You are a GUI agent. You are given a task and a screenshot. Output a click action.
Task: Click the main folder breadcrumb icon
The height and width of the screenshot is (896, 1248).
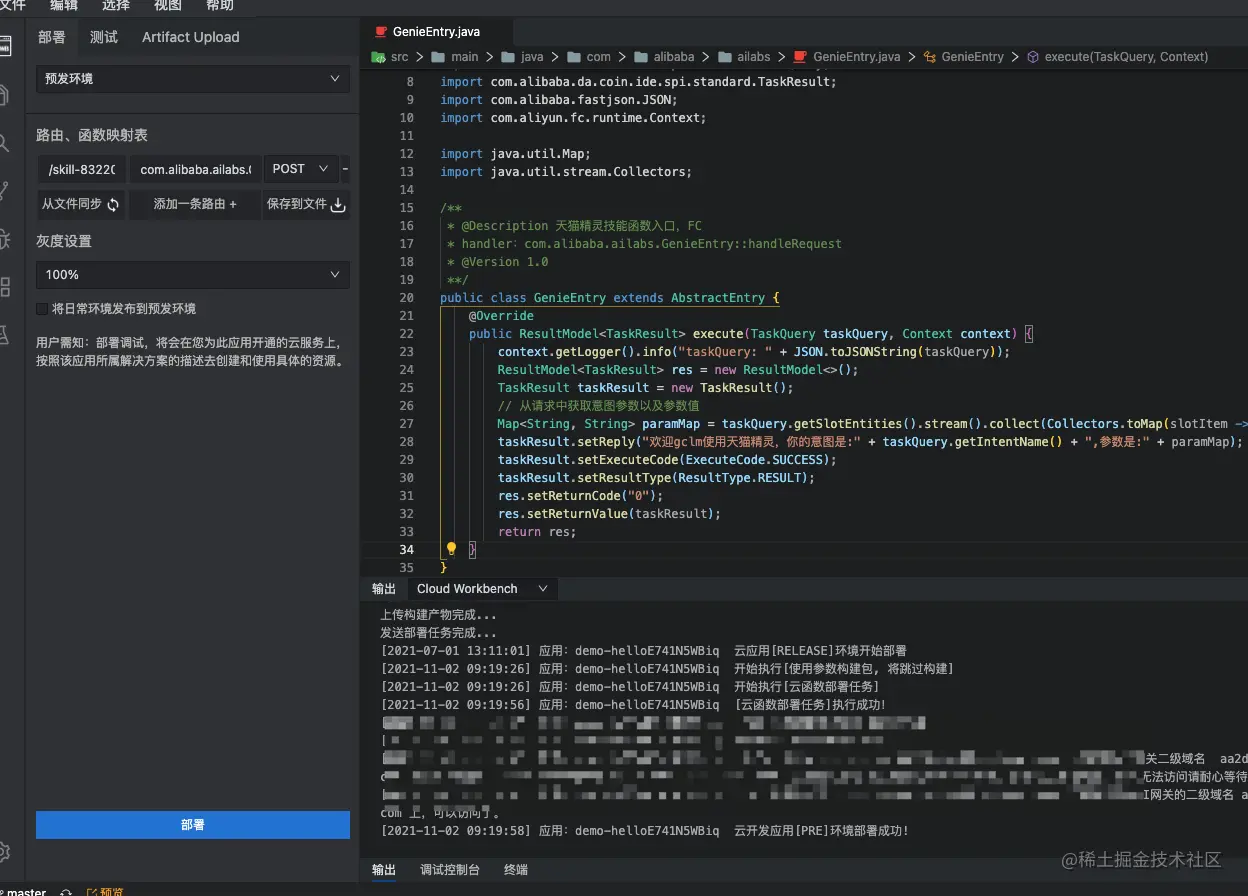(438, 57)
